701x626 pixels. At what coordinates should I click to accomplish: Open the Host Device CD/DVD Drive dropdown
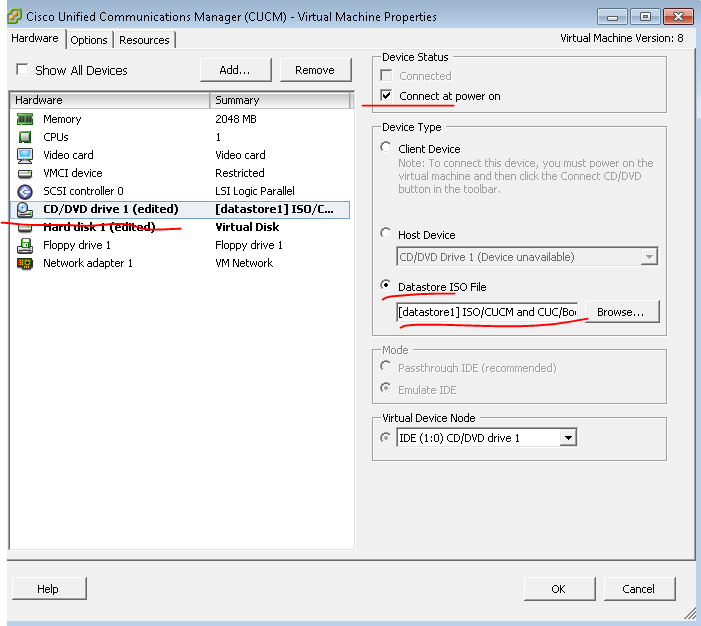[x=649, y=257]
